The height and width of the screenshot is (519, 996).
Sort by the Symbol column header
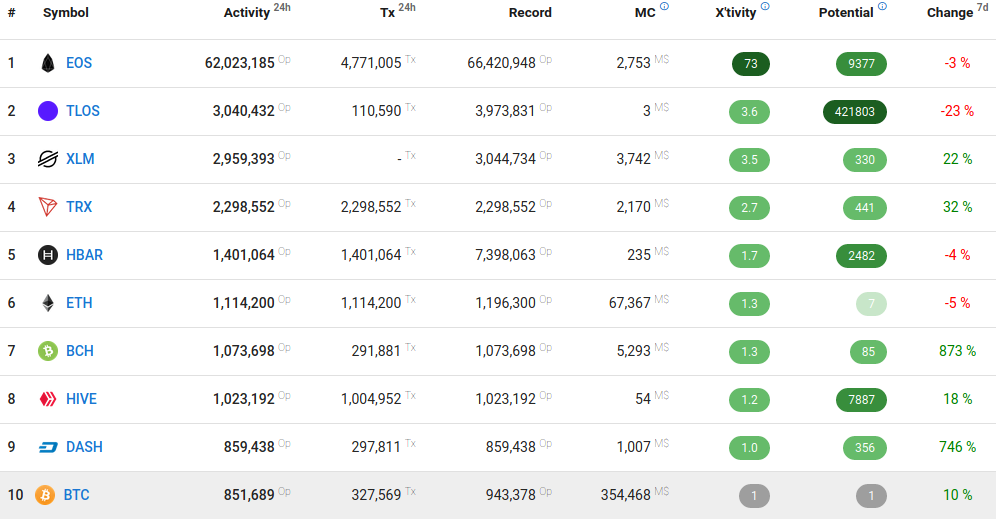click(x=65, y=13)
